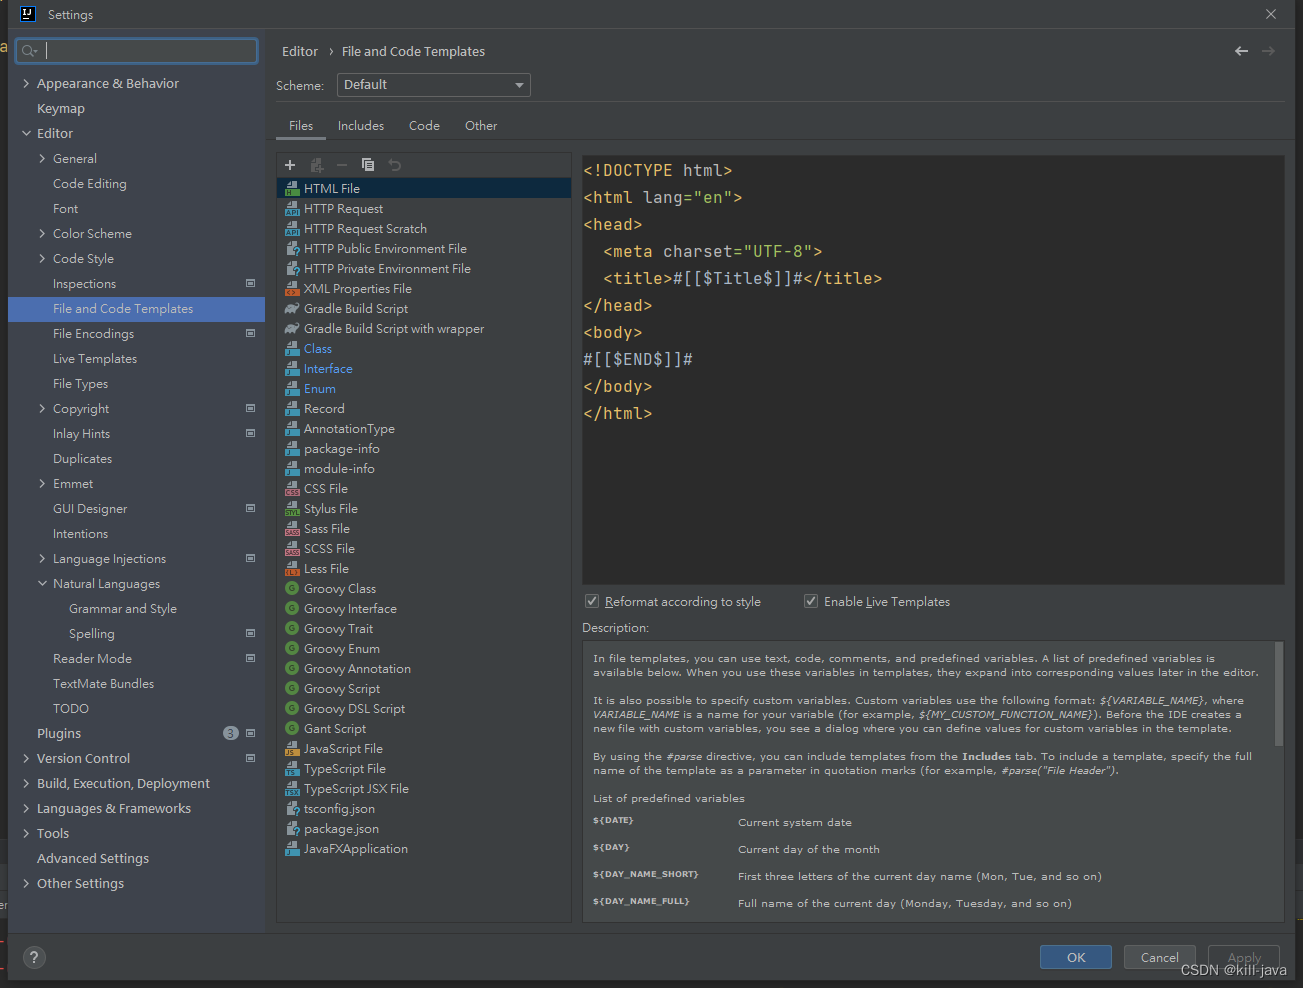Click the search magnifier icon in settings
This screenshot has width=1303, height=988.
point(29,51)
